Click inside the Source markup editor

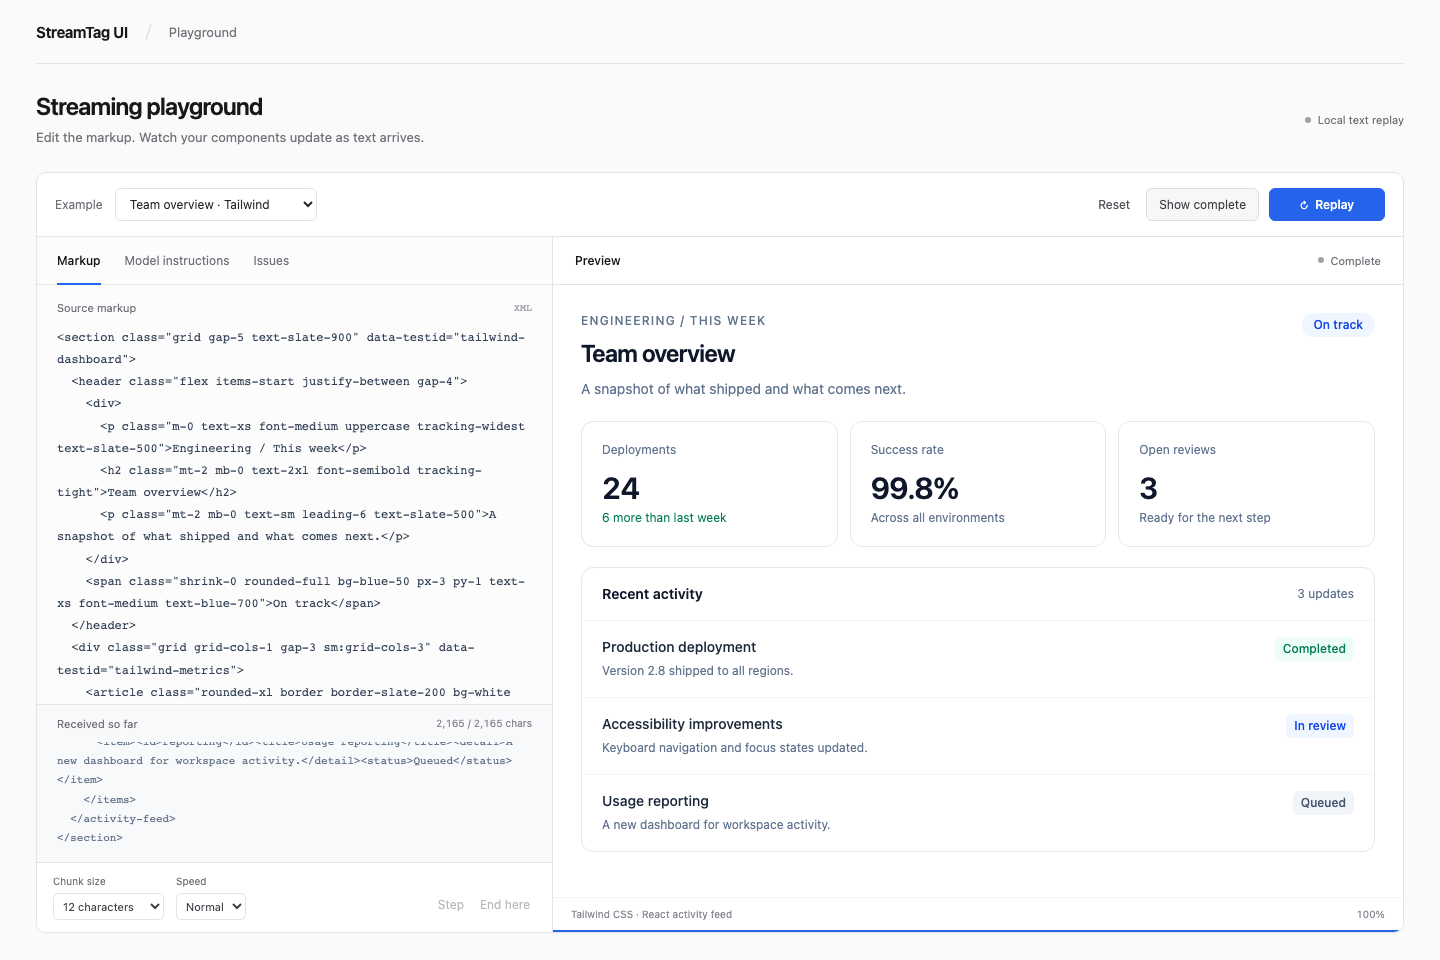pyautogui.click(x=295, y=514)
